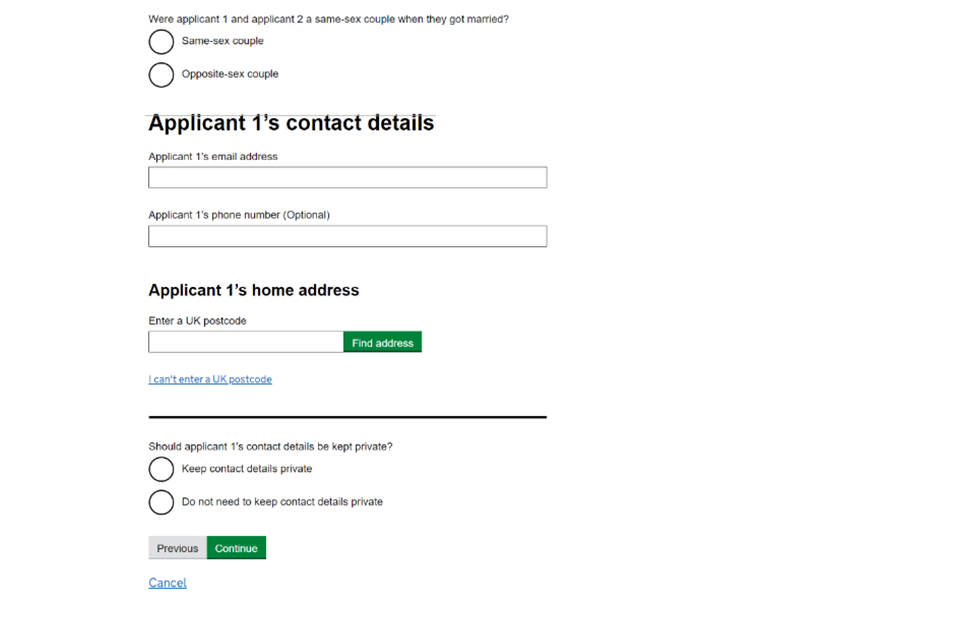Screen dimensions: 960x640
Task: Open "I can't enter a UK postcode" link
Action: [x=210, y=380]
